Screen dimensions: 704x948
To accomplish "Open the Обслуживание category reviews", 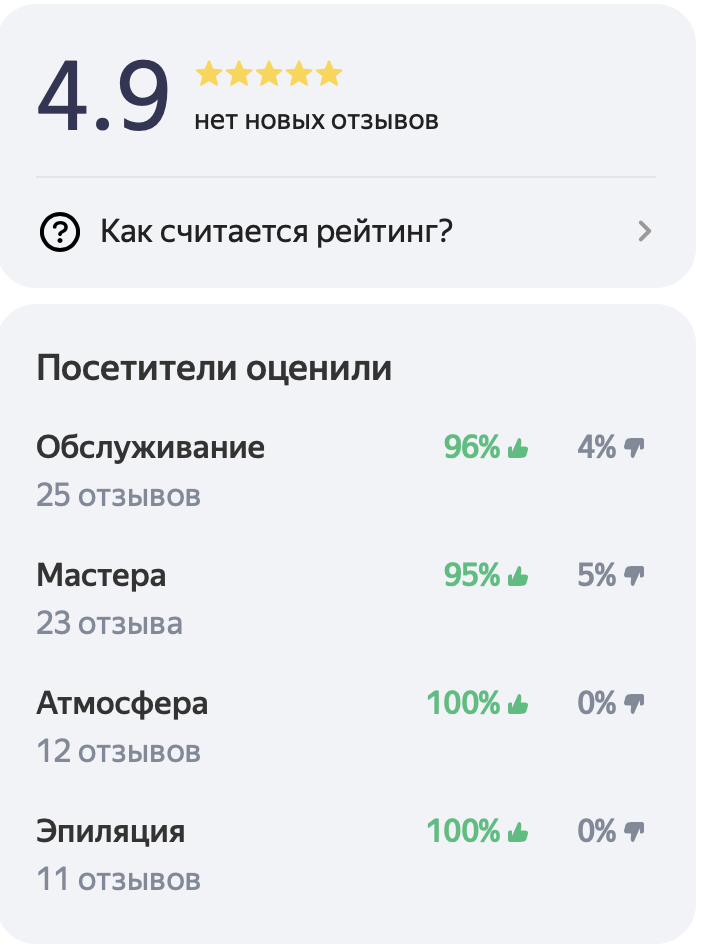I will [x=151, y=448].
